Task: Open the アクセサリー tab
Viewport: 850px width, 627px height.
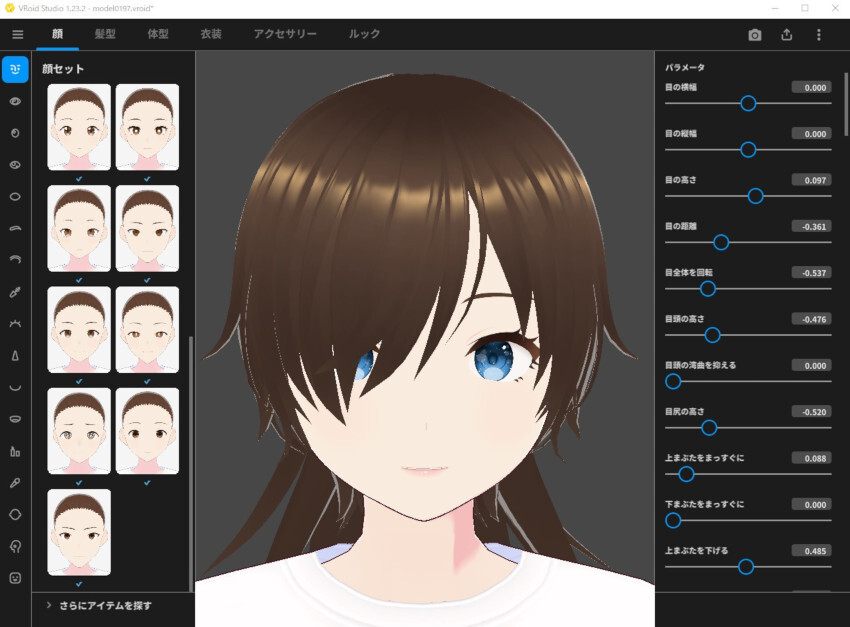Action: (x=285, y=34)
